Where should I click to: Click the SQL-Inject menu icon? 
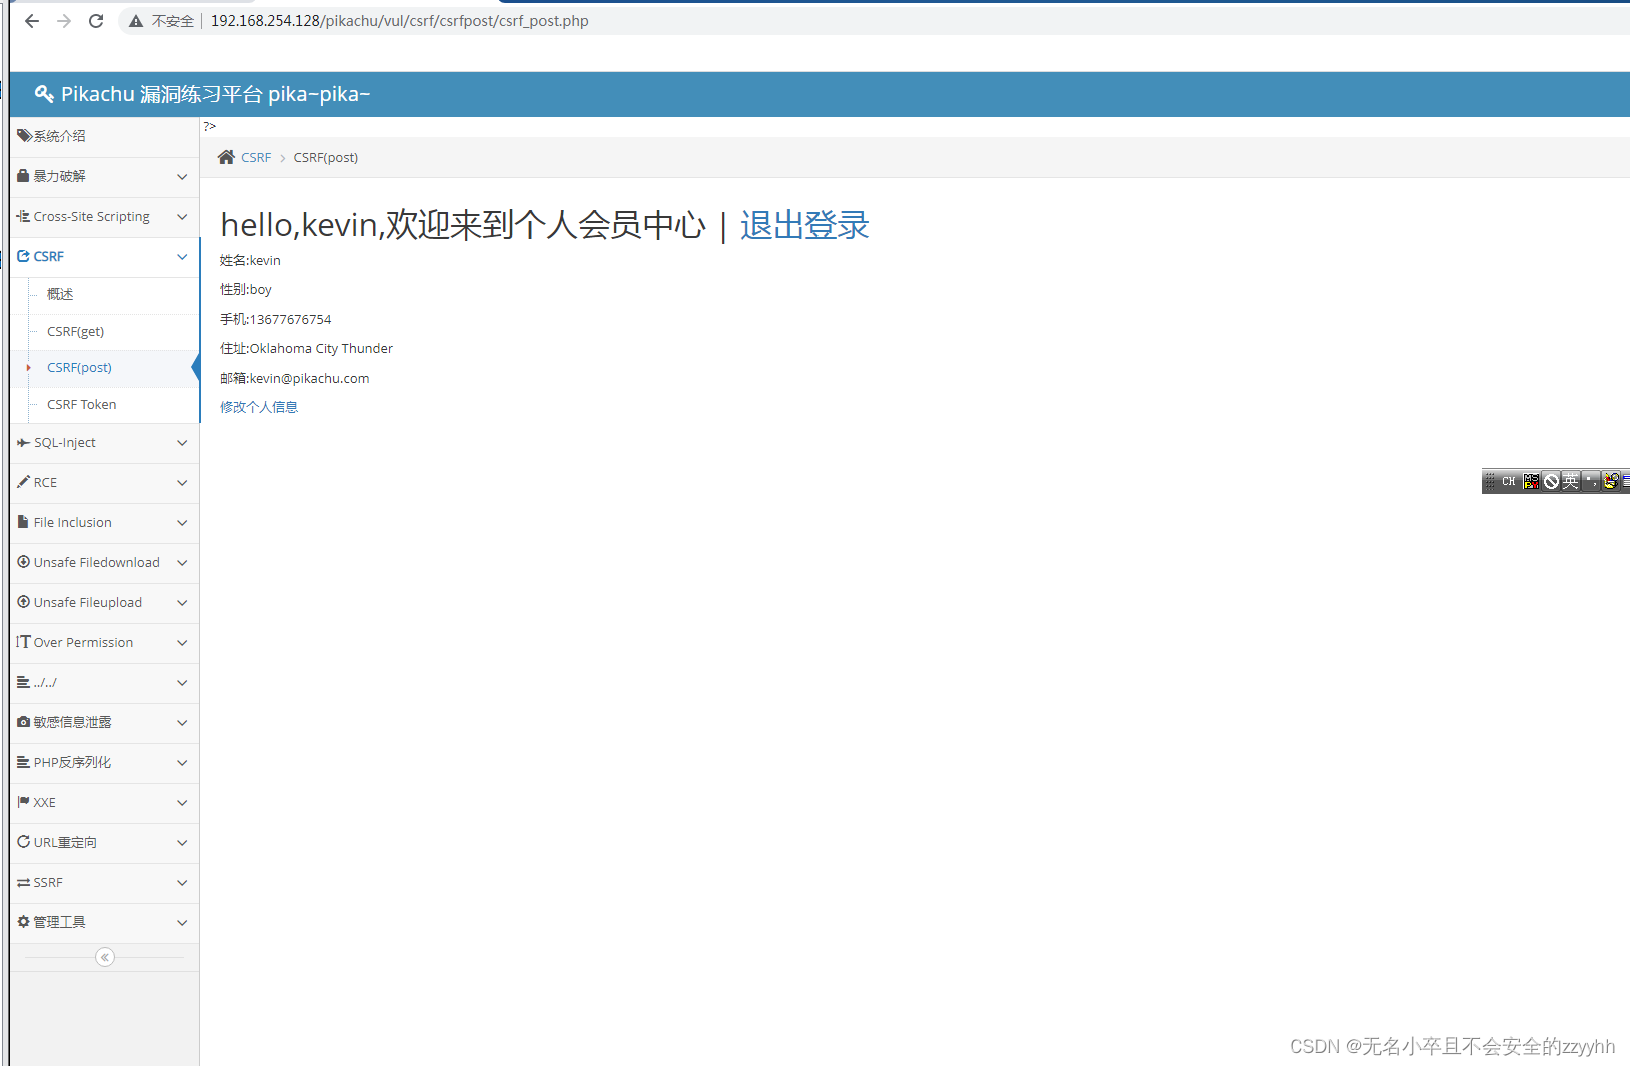(x=24, y=442)
